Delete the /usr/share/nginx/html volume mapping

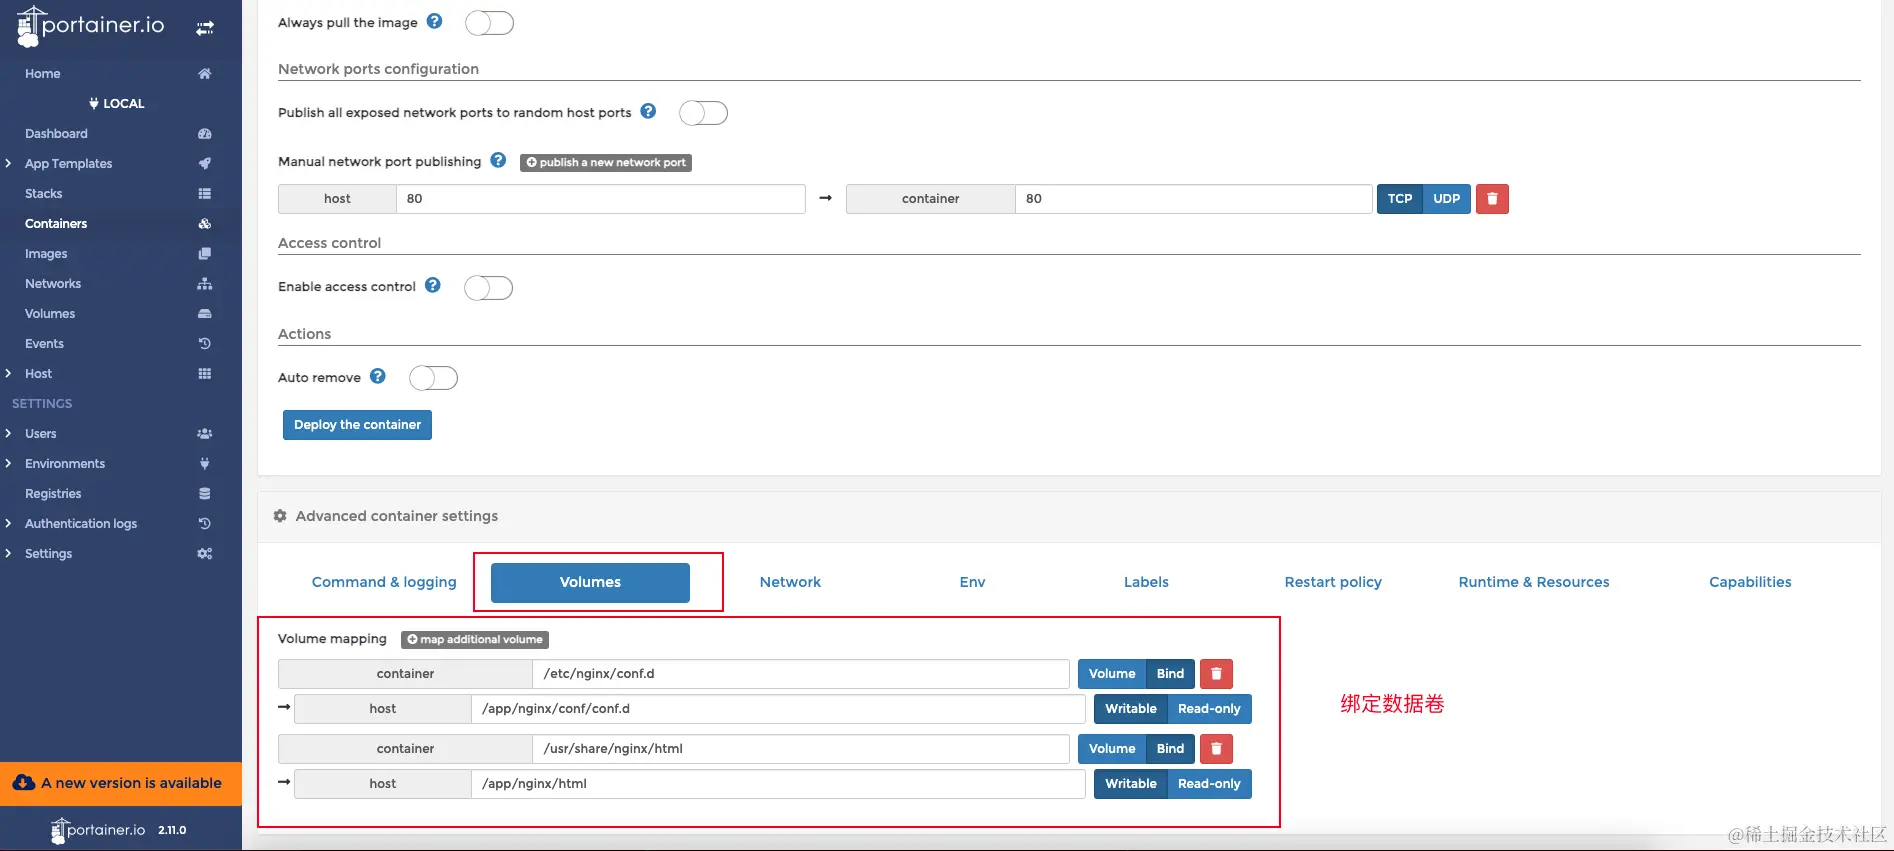pyautogui.click(x=1216, y=749)
